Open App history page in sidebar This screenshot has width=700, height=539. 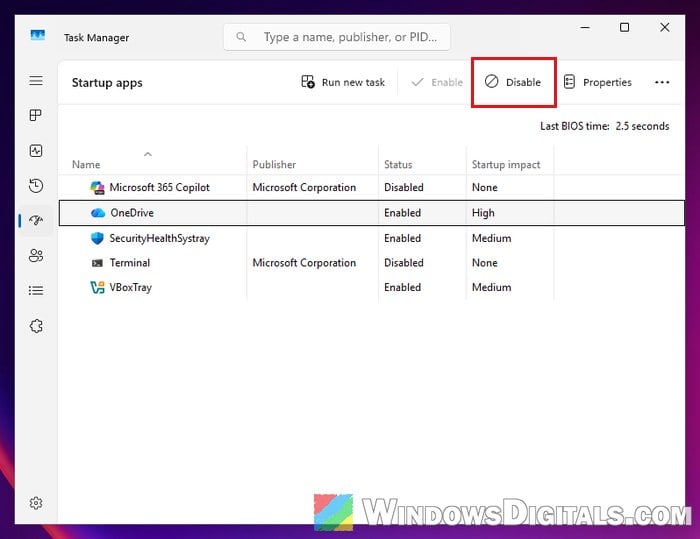pos(36,186)
